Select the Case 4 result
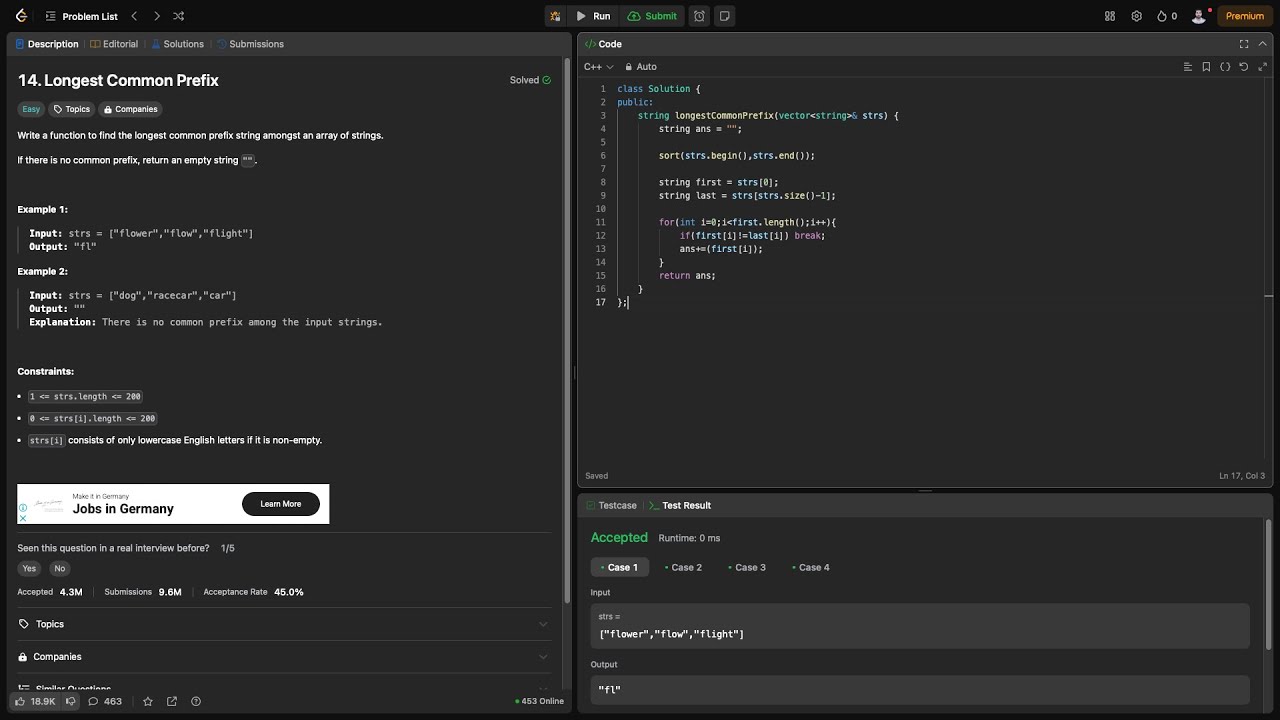Screen dimensions: 1280x720 (811, 567)
